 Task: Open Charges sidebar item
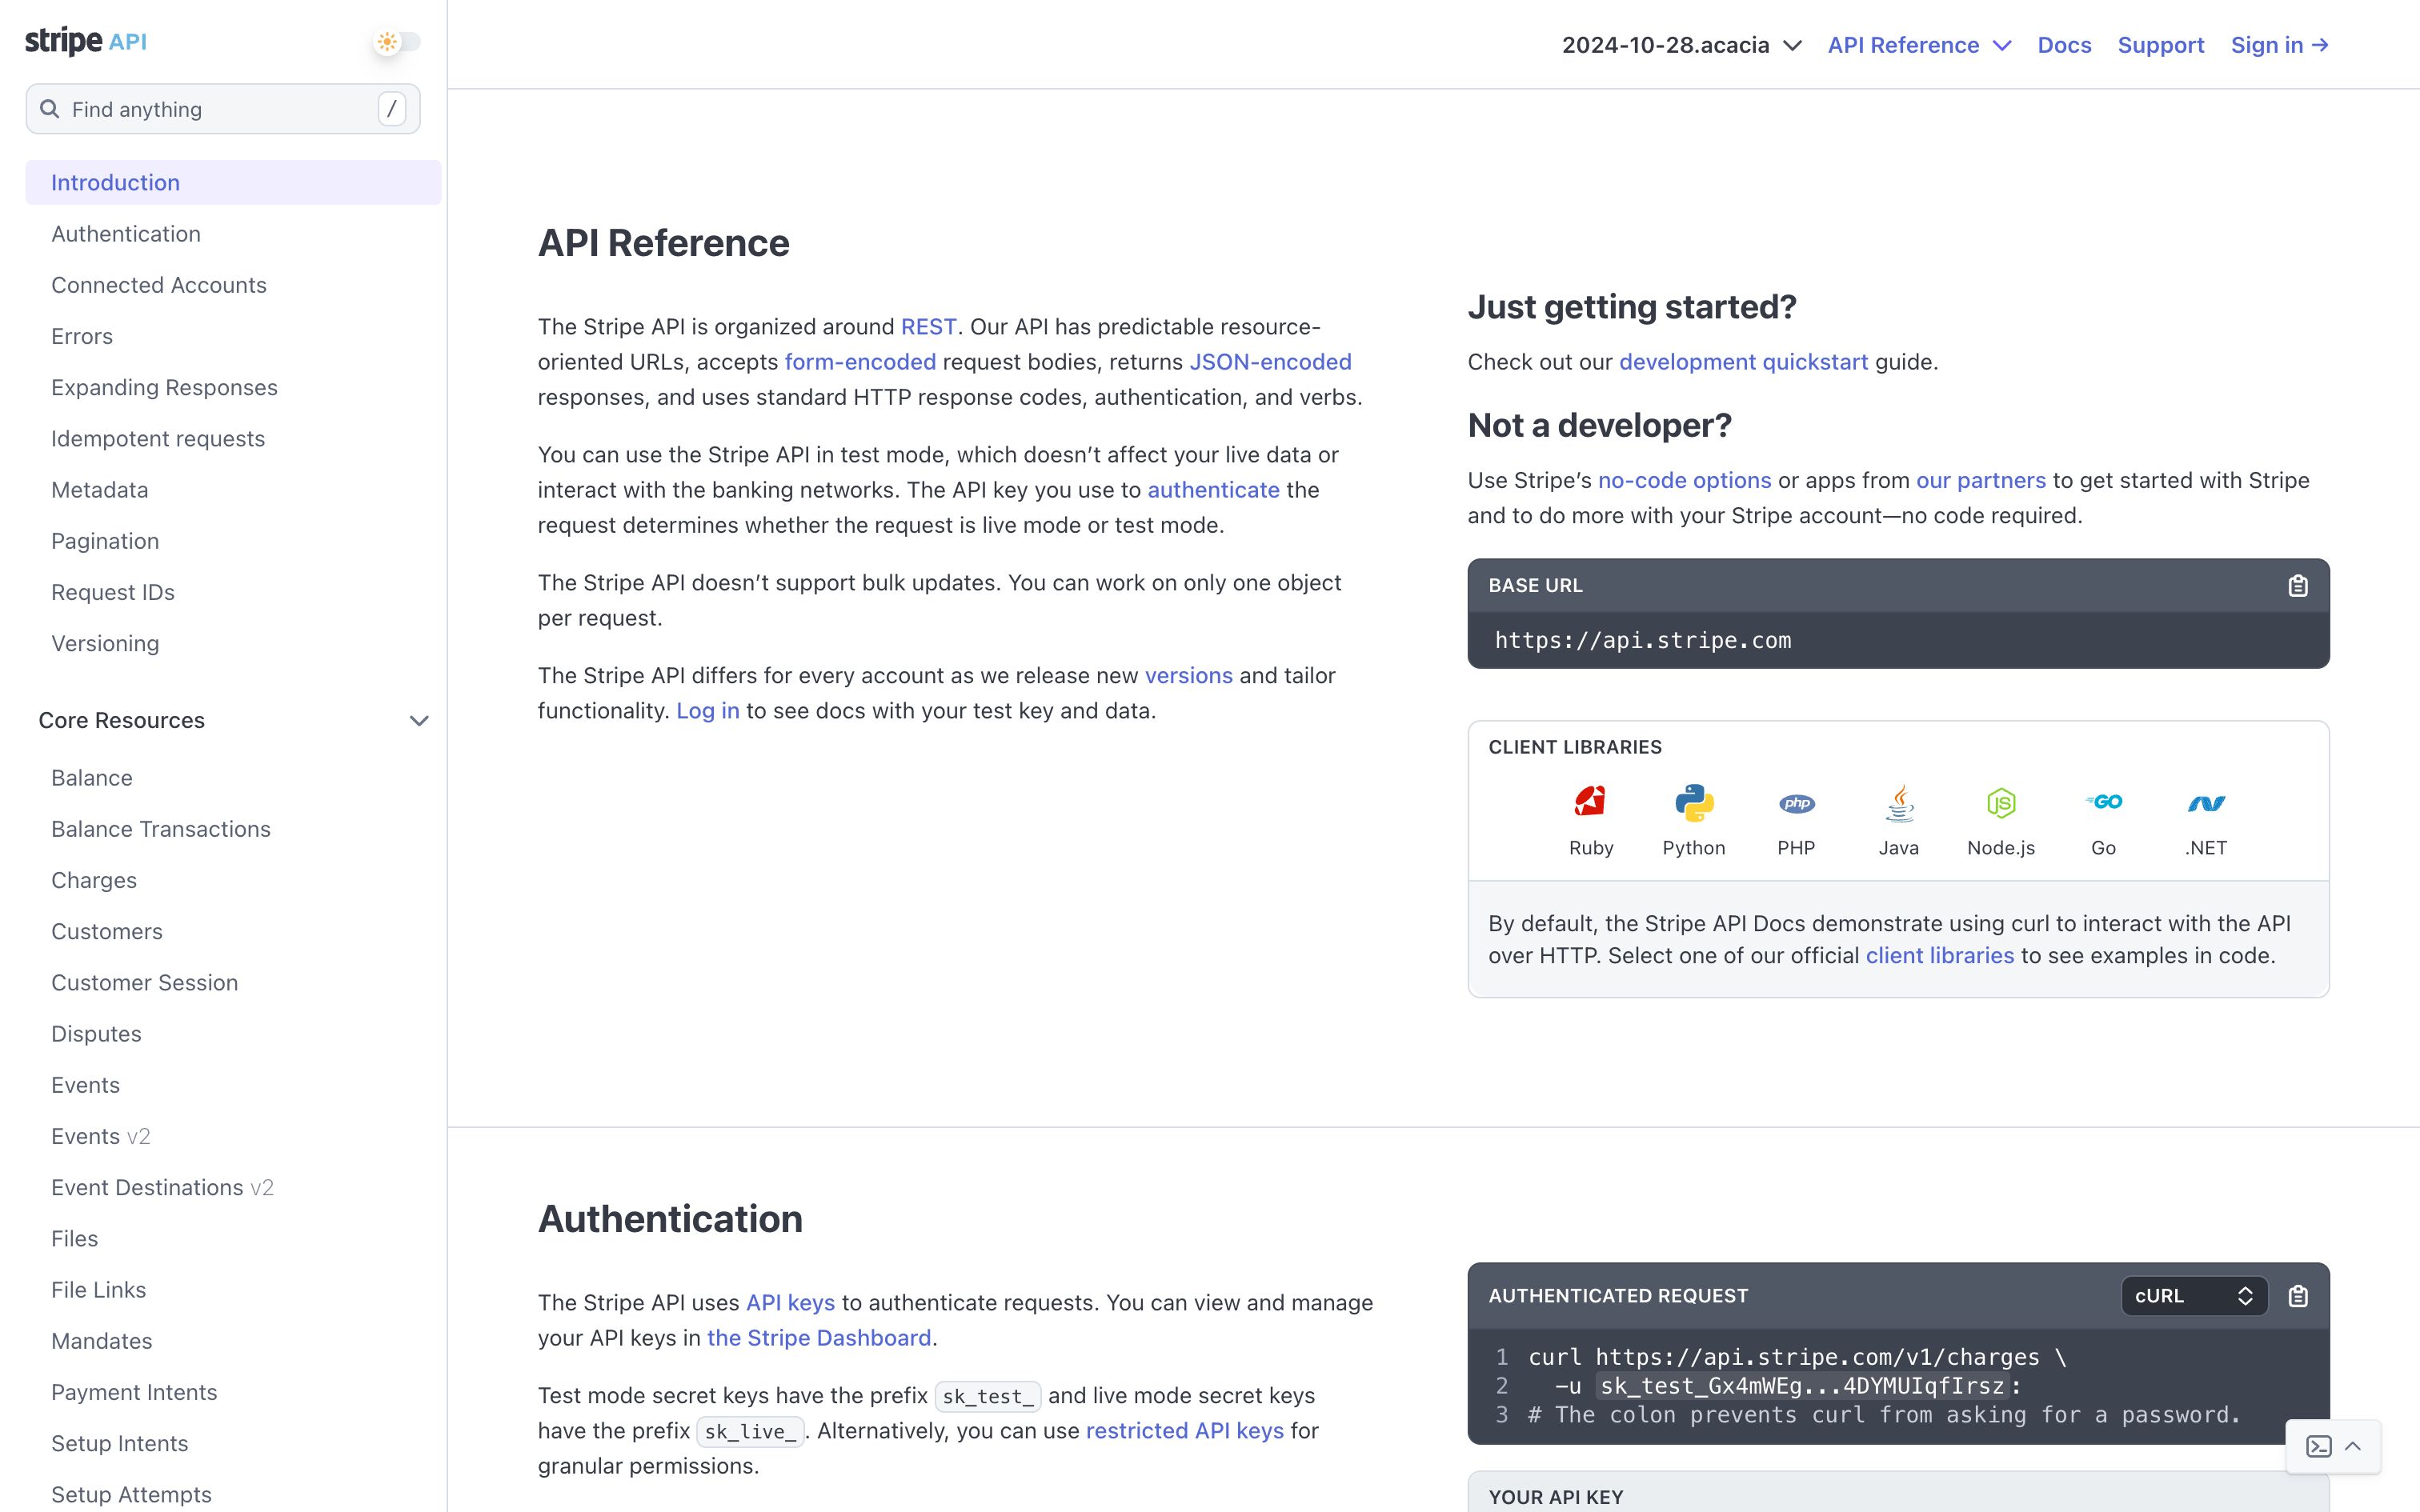tap(94, 880)
